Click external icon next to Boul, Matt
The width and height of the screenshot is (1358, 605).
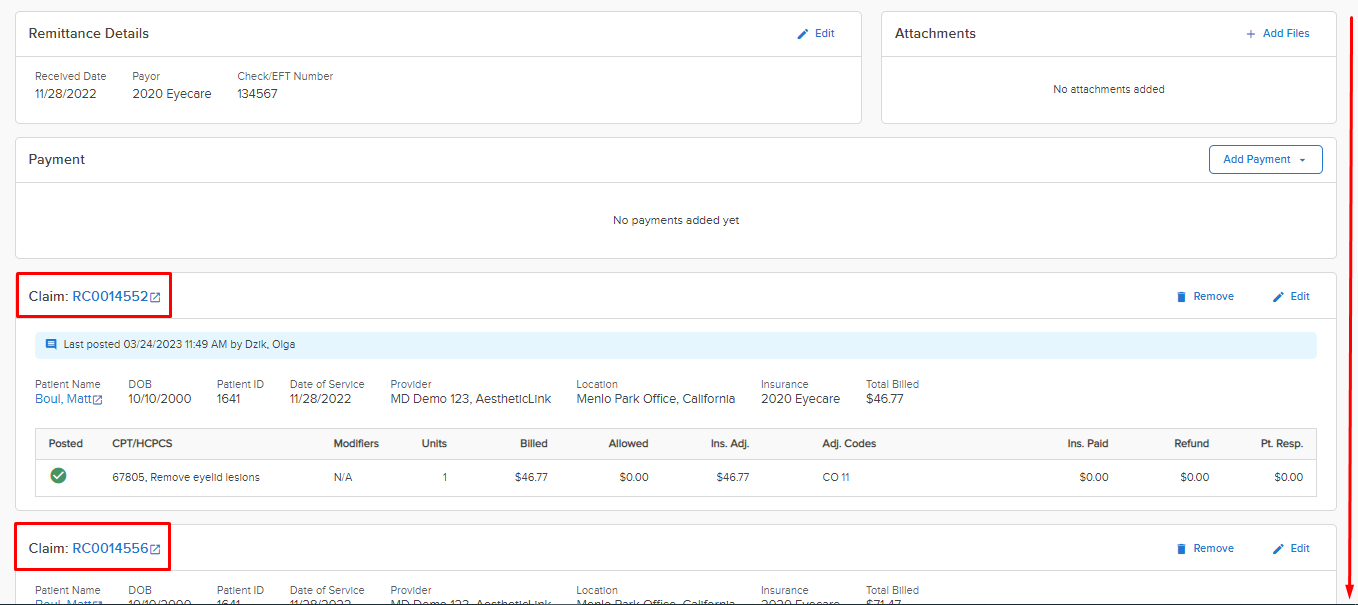pyautogui.click(x=98, y=400)
